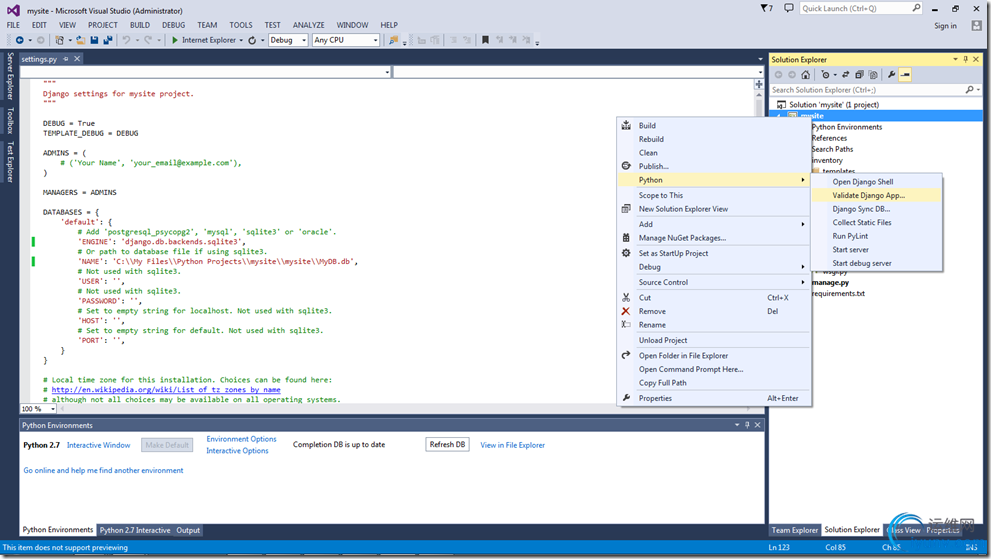Open the Solution Explorer window position dropdown
This screenshot has width=991, height=559.
[956, 59]
